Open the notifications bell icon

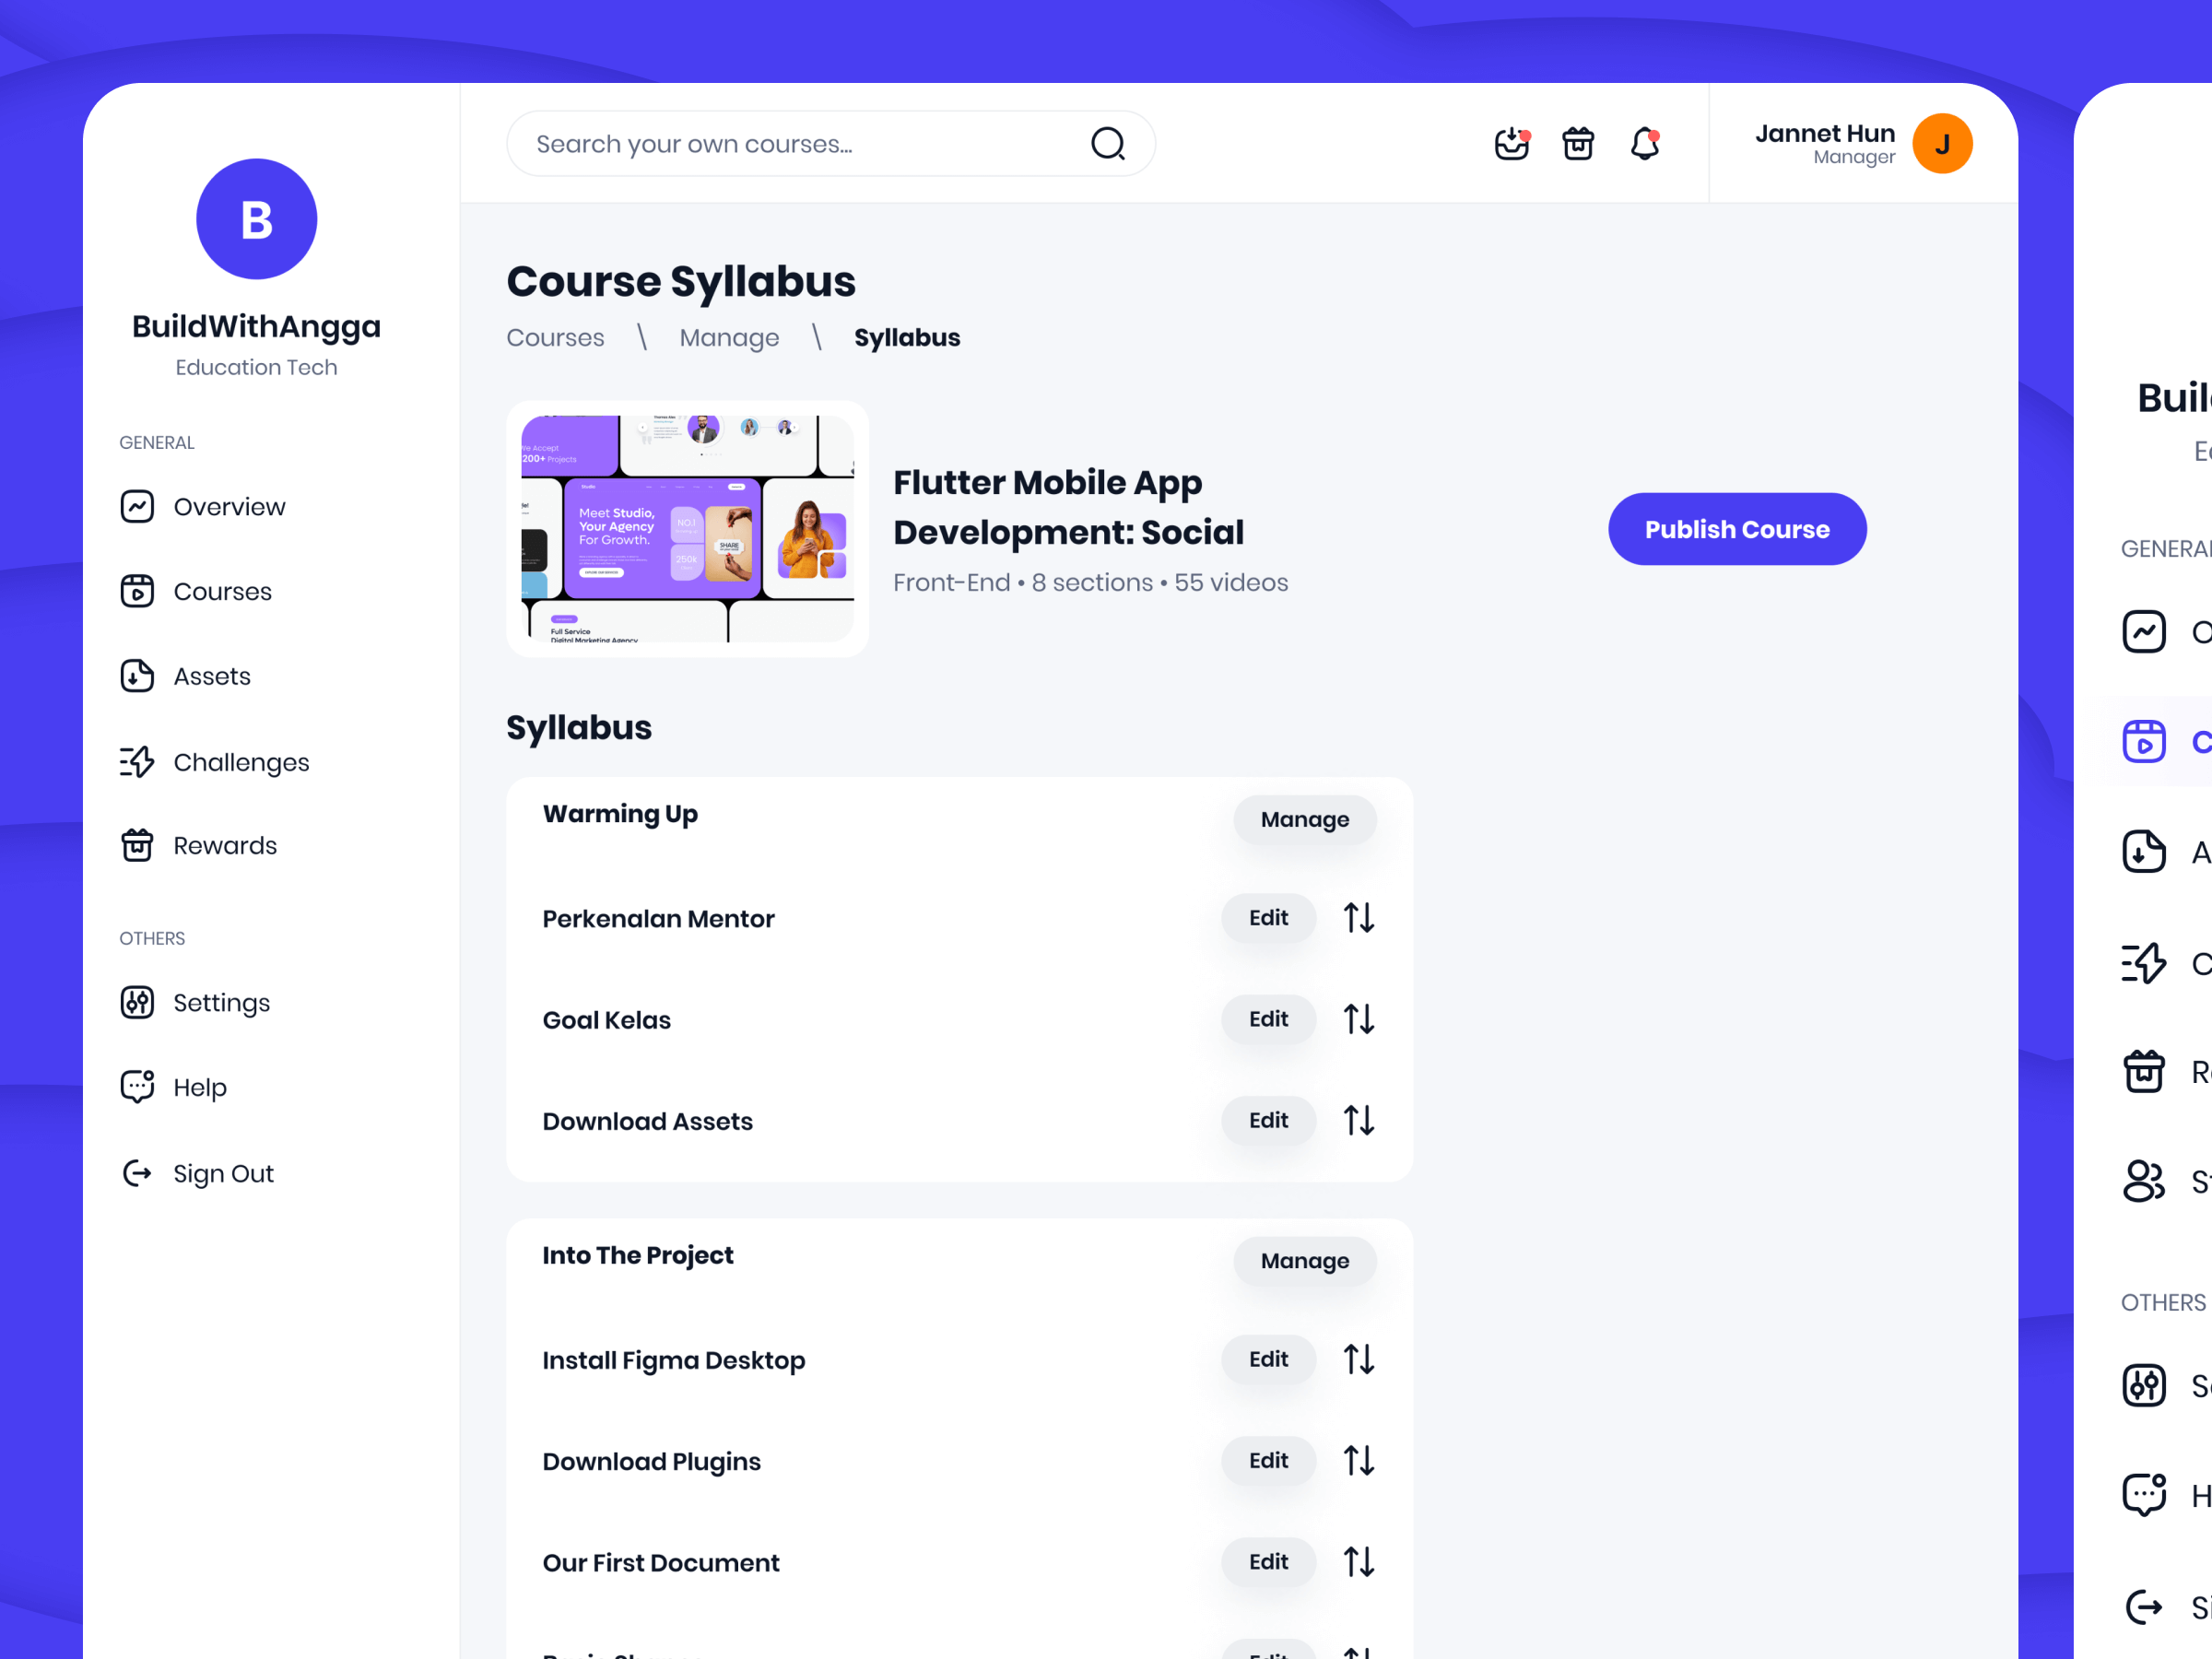(1645, 144)
